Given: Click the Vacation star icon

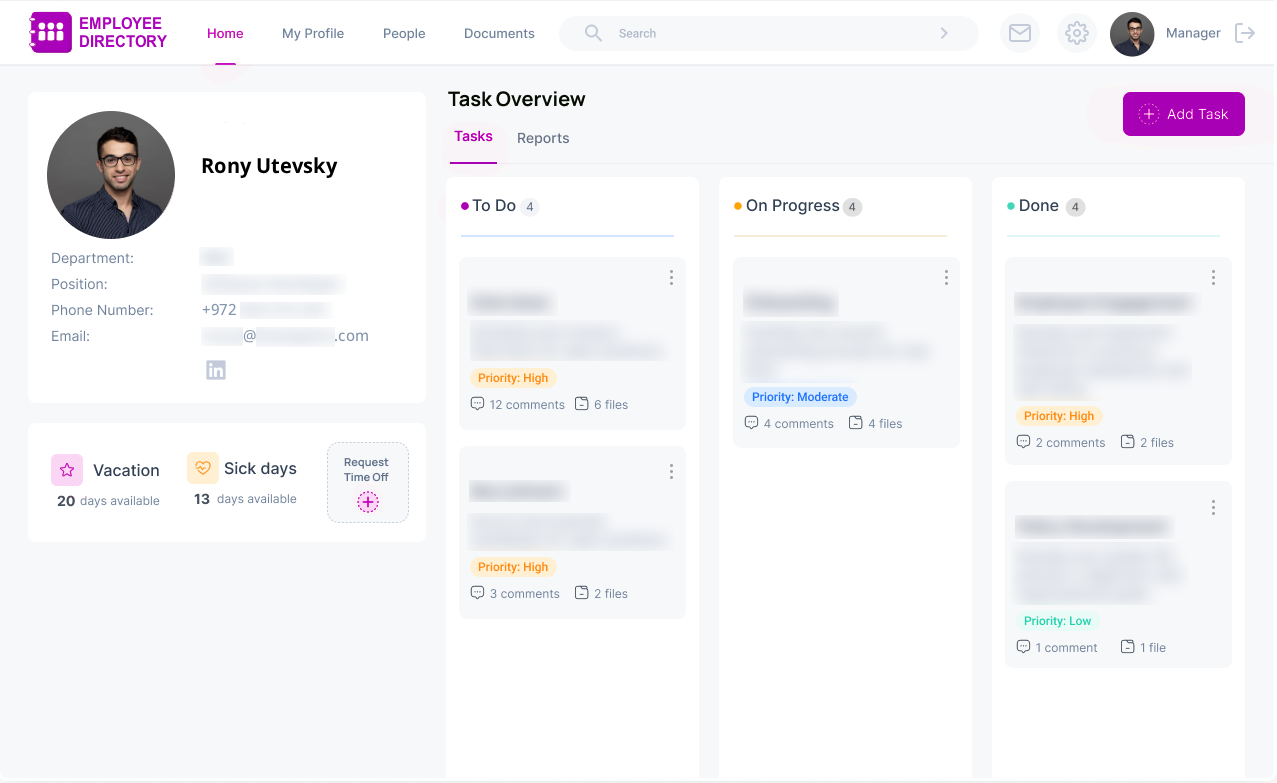Looking at the screenshot, I should click(x=66, y=468).
